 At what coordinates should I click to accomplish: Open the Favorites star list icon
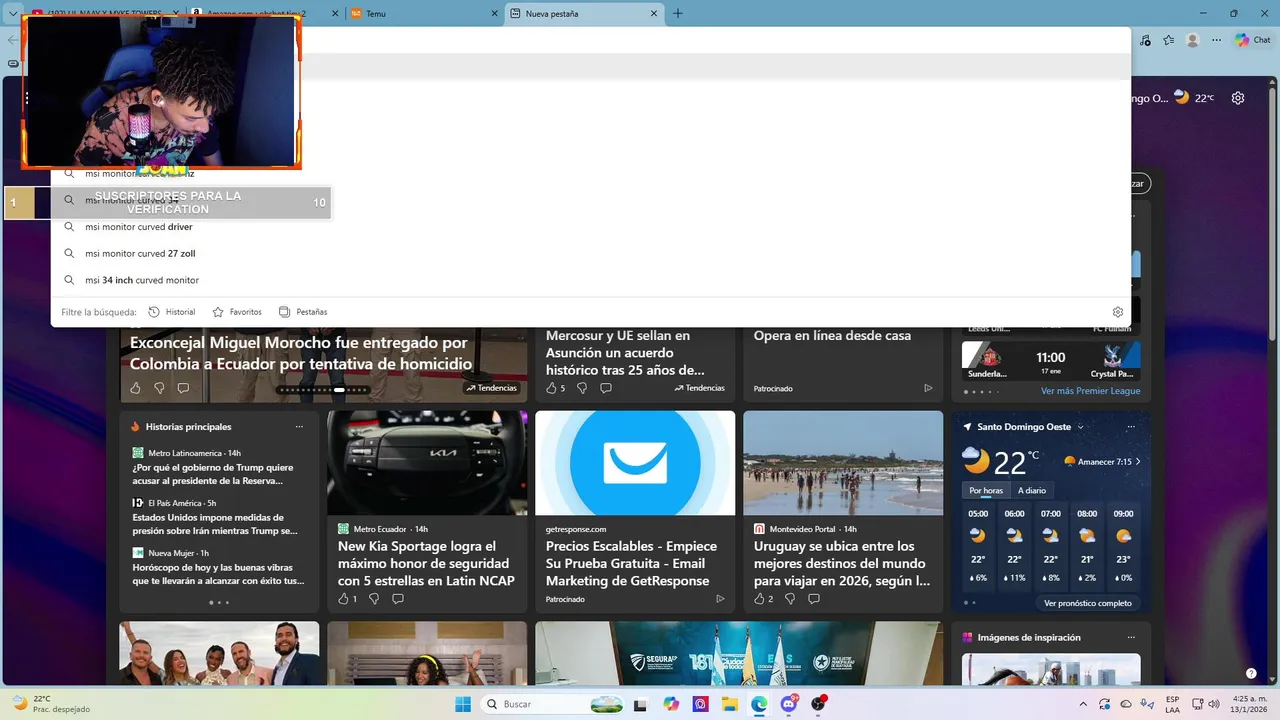pos(1170,40)
